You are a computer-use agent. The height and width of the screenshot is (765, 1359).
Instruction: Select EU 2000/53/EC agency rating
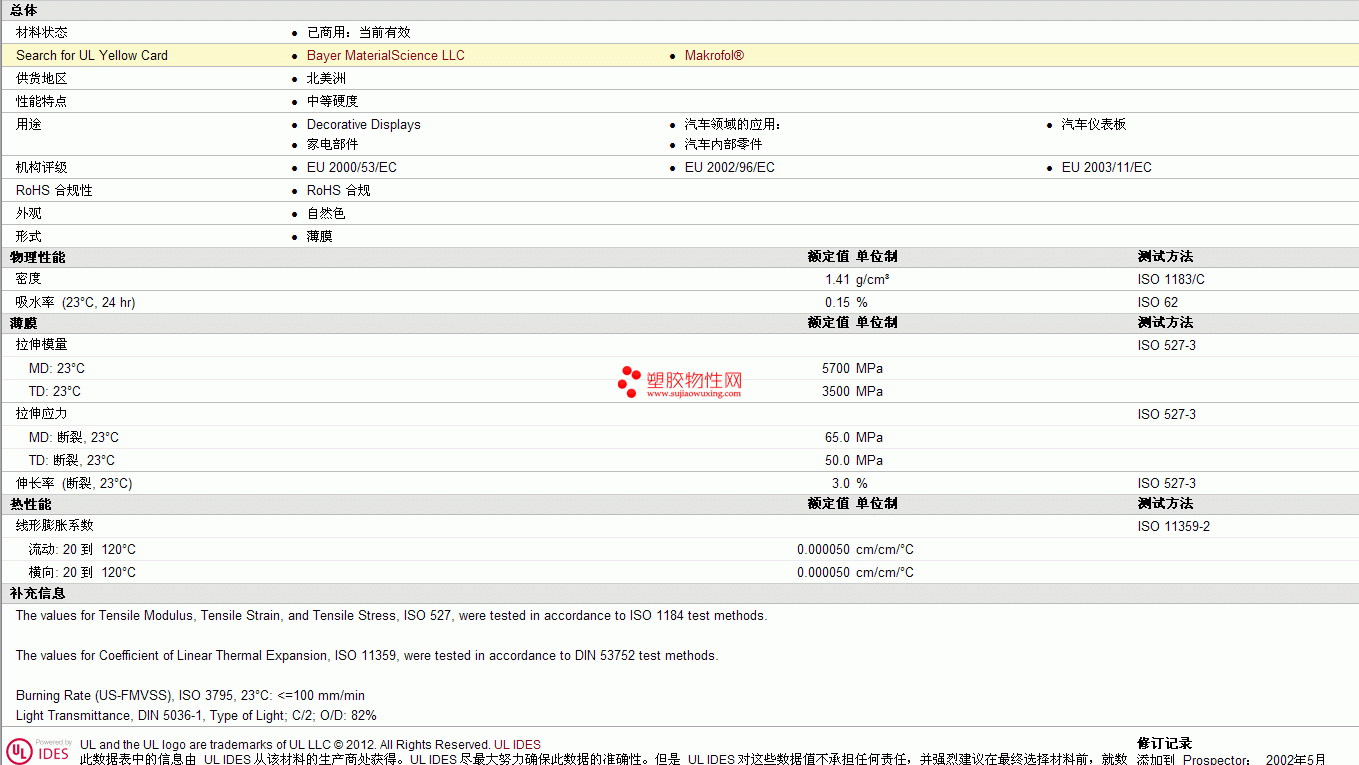[x=352, y=167]
